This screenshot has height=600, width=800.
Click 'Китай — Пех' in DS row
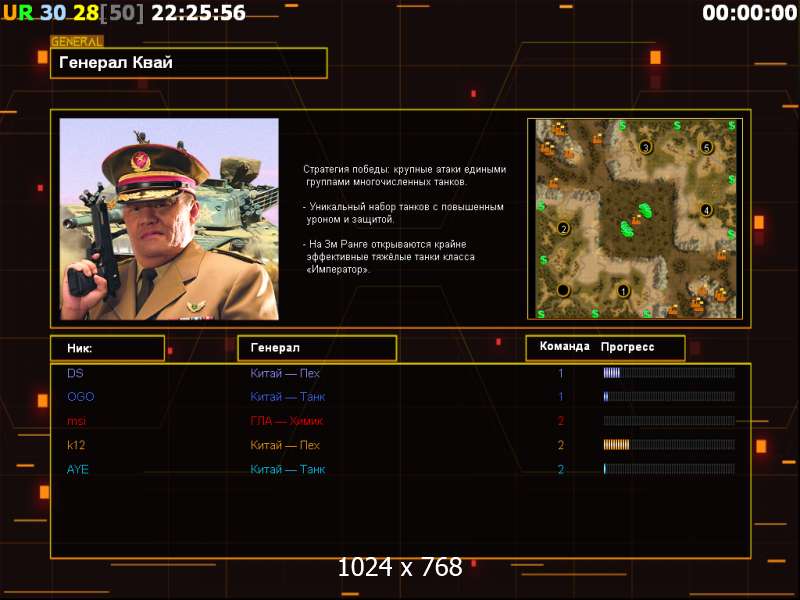click(x=285, y=373)
